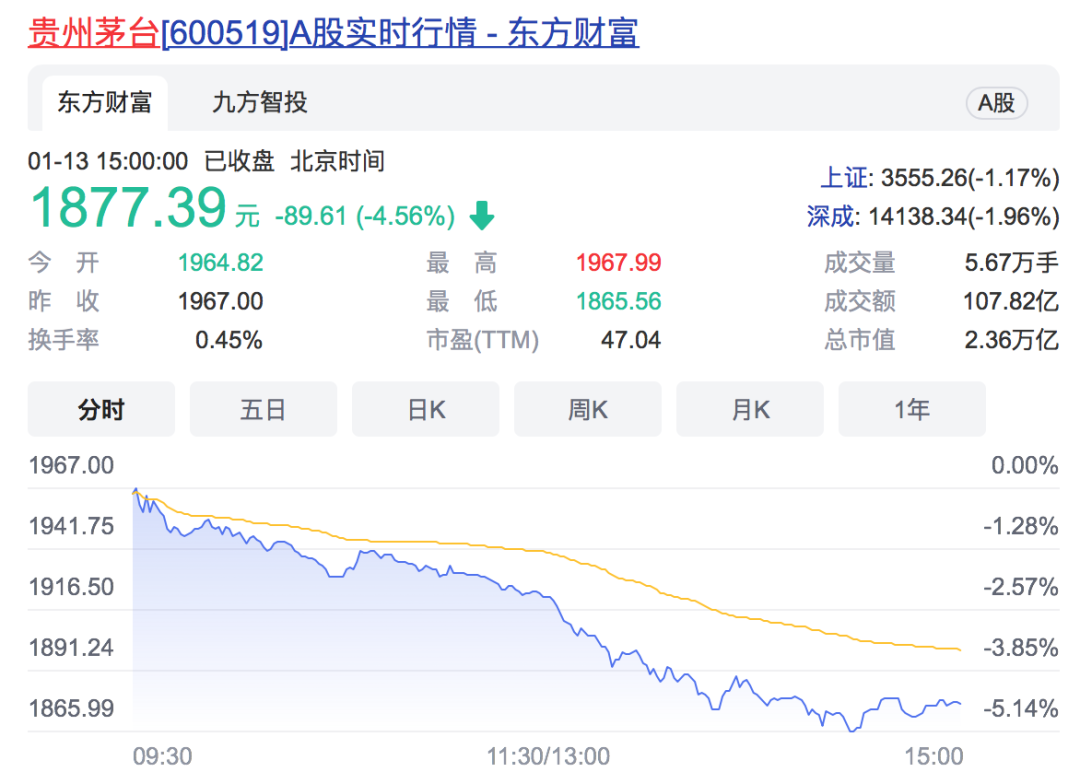Click the 1865.99 price axis label

[71, 708]
